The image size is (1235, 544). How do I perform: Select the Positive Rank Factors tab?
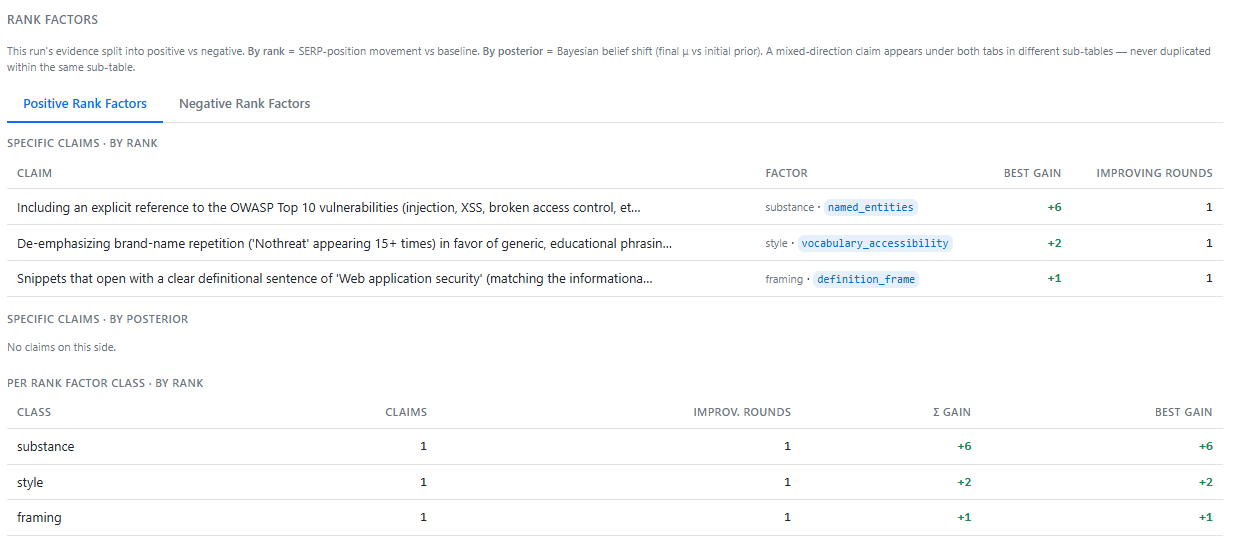tap(85, 103)
